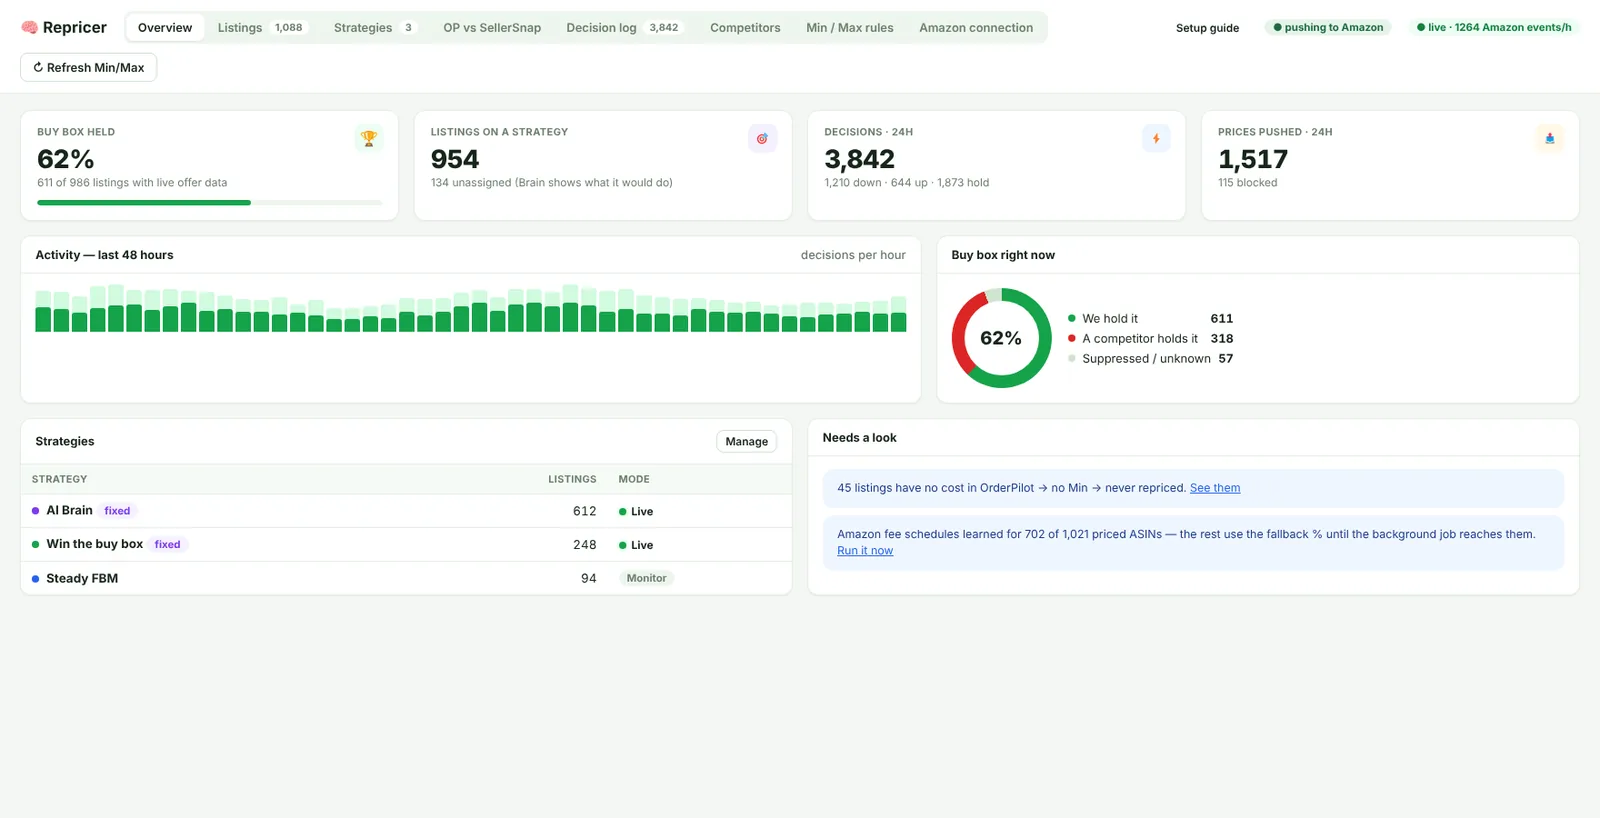
Task: Click the A competitor holds it legend entry
Action: (1150, 339)
